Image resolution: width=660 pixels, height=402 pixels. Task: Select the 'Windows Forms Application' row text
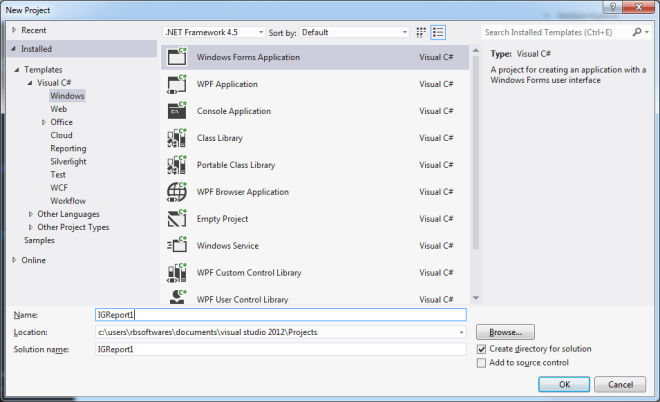coord(248,57)
